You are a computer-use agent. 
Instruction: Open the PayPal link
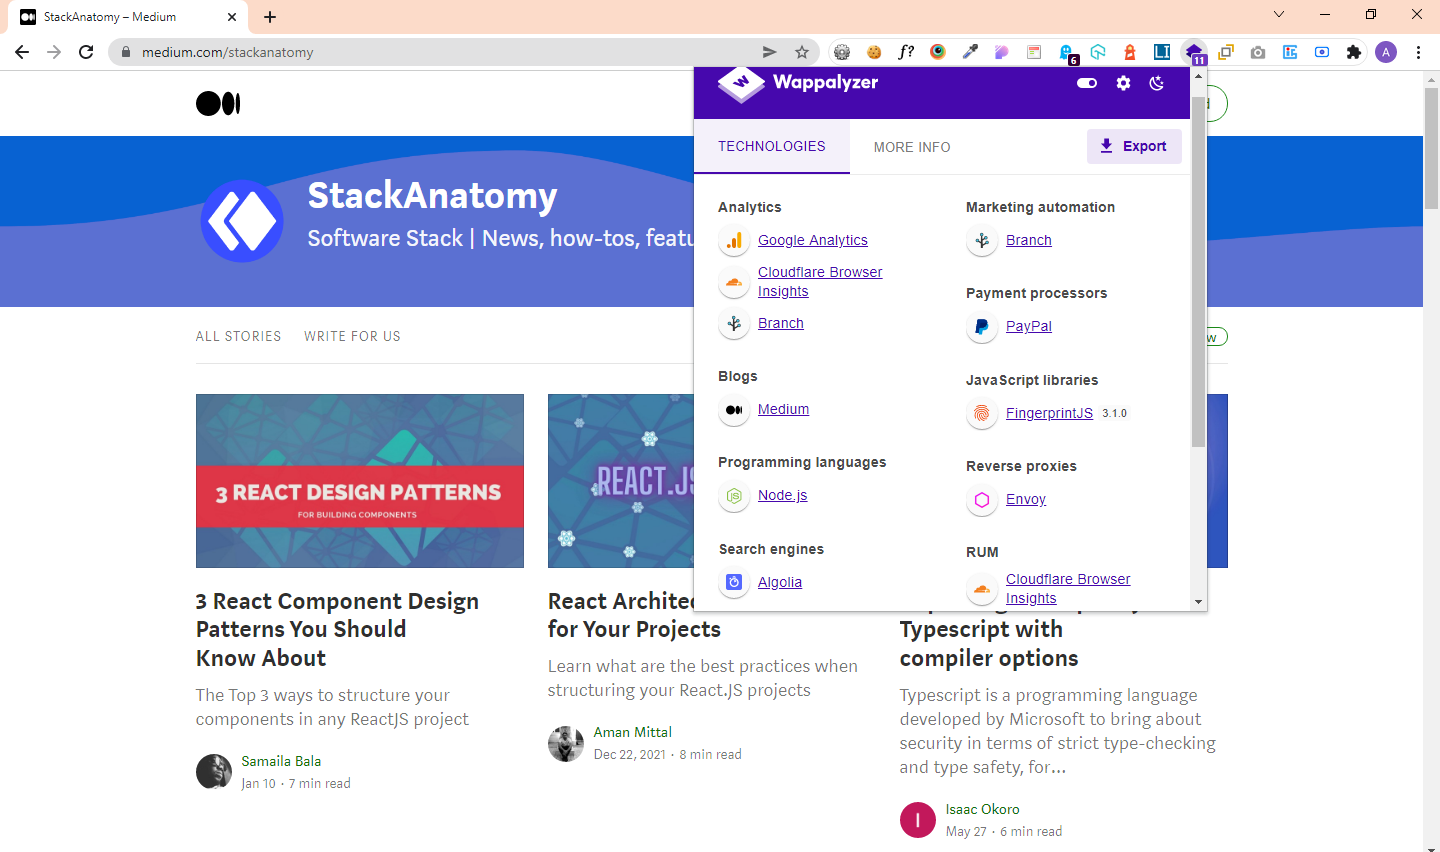(1029, 326)
